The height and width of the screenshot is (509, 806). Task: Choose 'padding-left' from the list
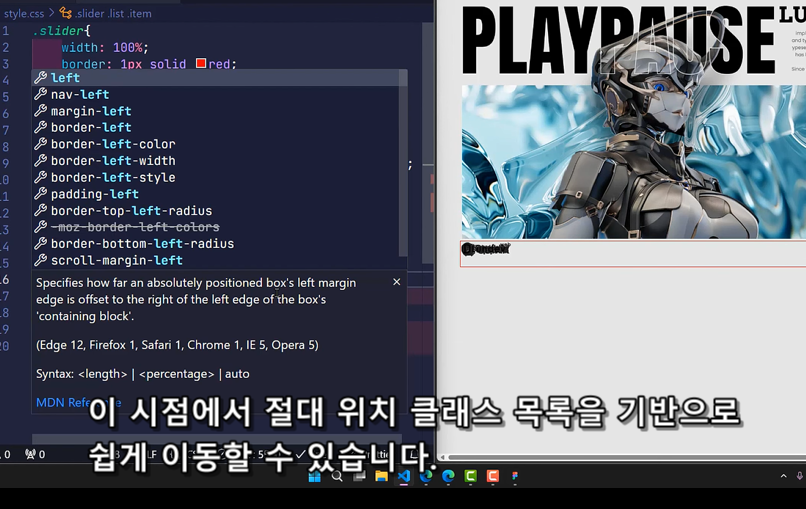[x=219, y=194]
